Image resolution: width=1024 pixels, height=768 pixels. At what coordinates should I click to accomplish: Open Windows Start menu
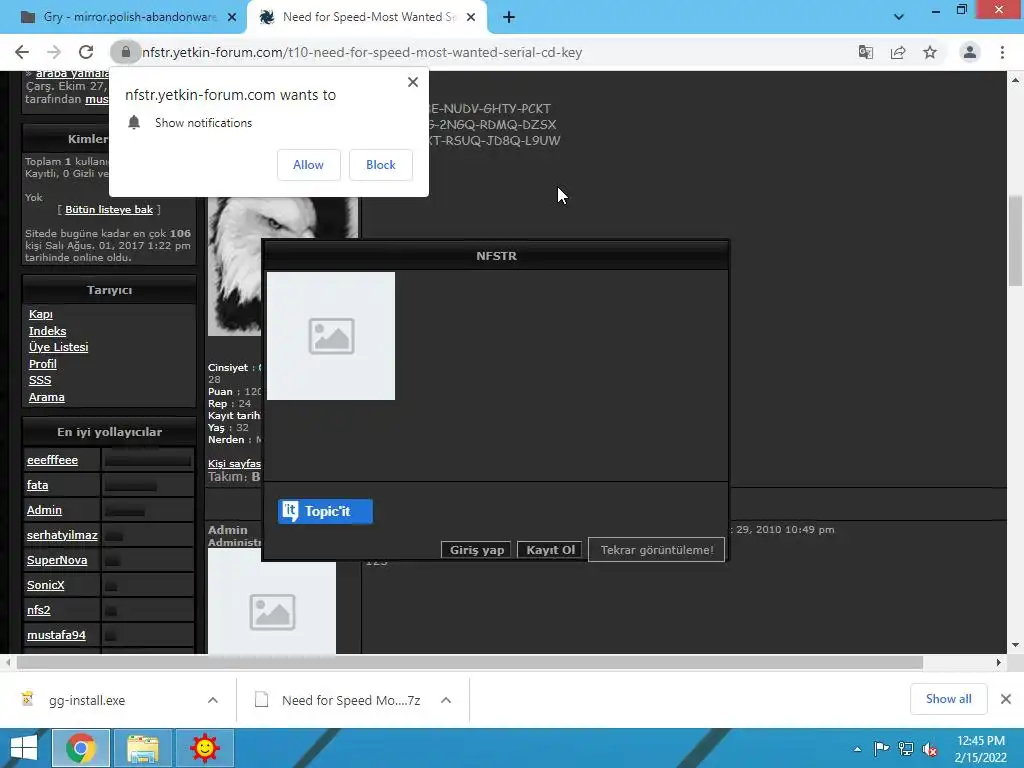[24, 748]
